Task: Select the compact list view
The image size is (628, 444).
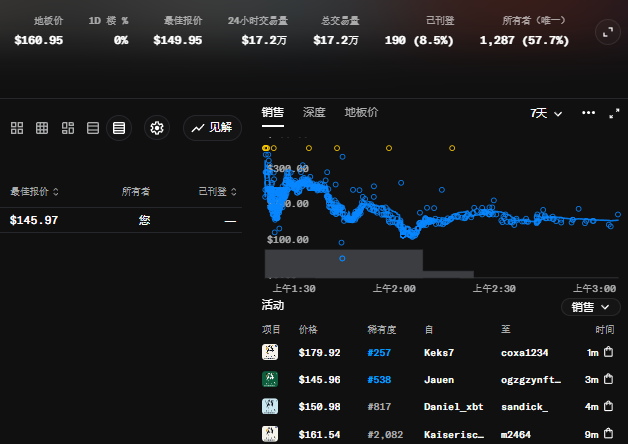Action: [x=119, y=128]
